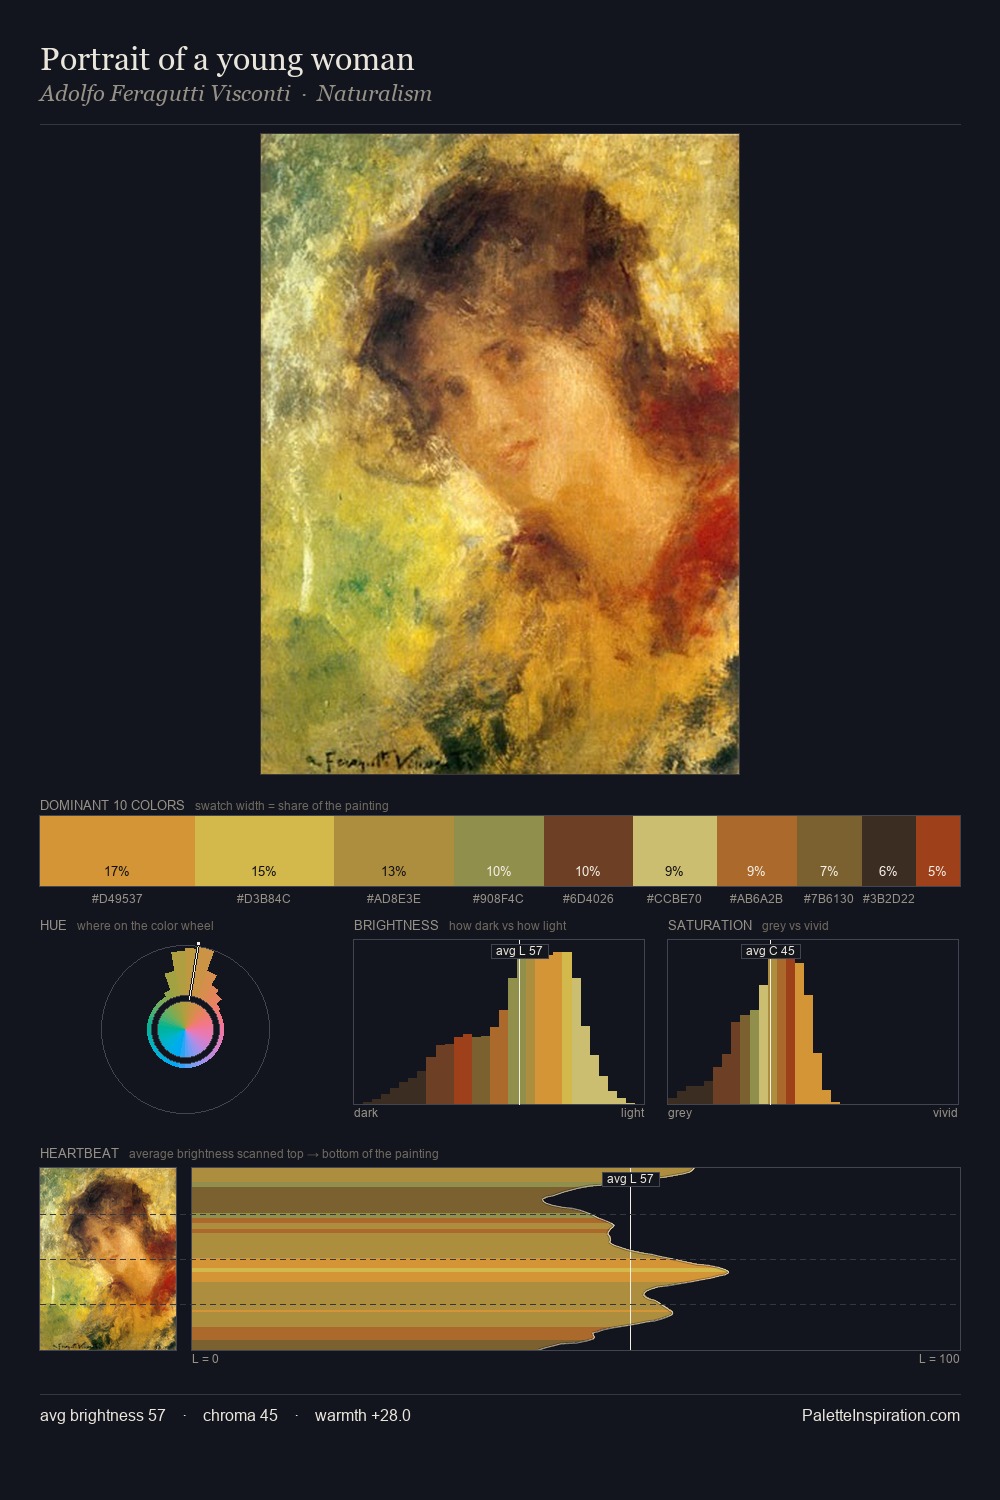Click the 'DOMINANT 10 COLORS' heading

[x=112, y=805]
